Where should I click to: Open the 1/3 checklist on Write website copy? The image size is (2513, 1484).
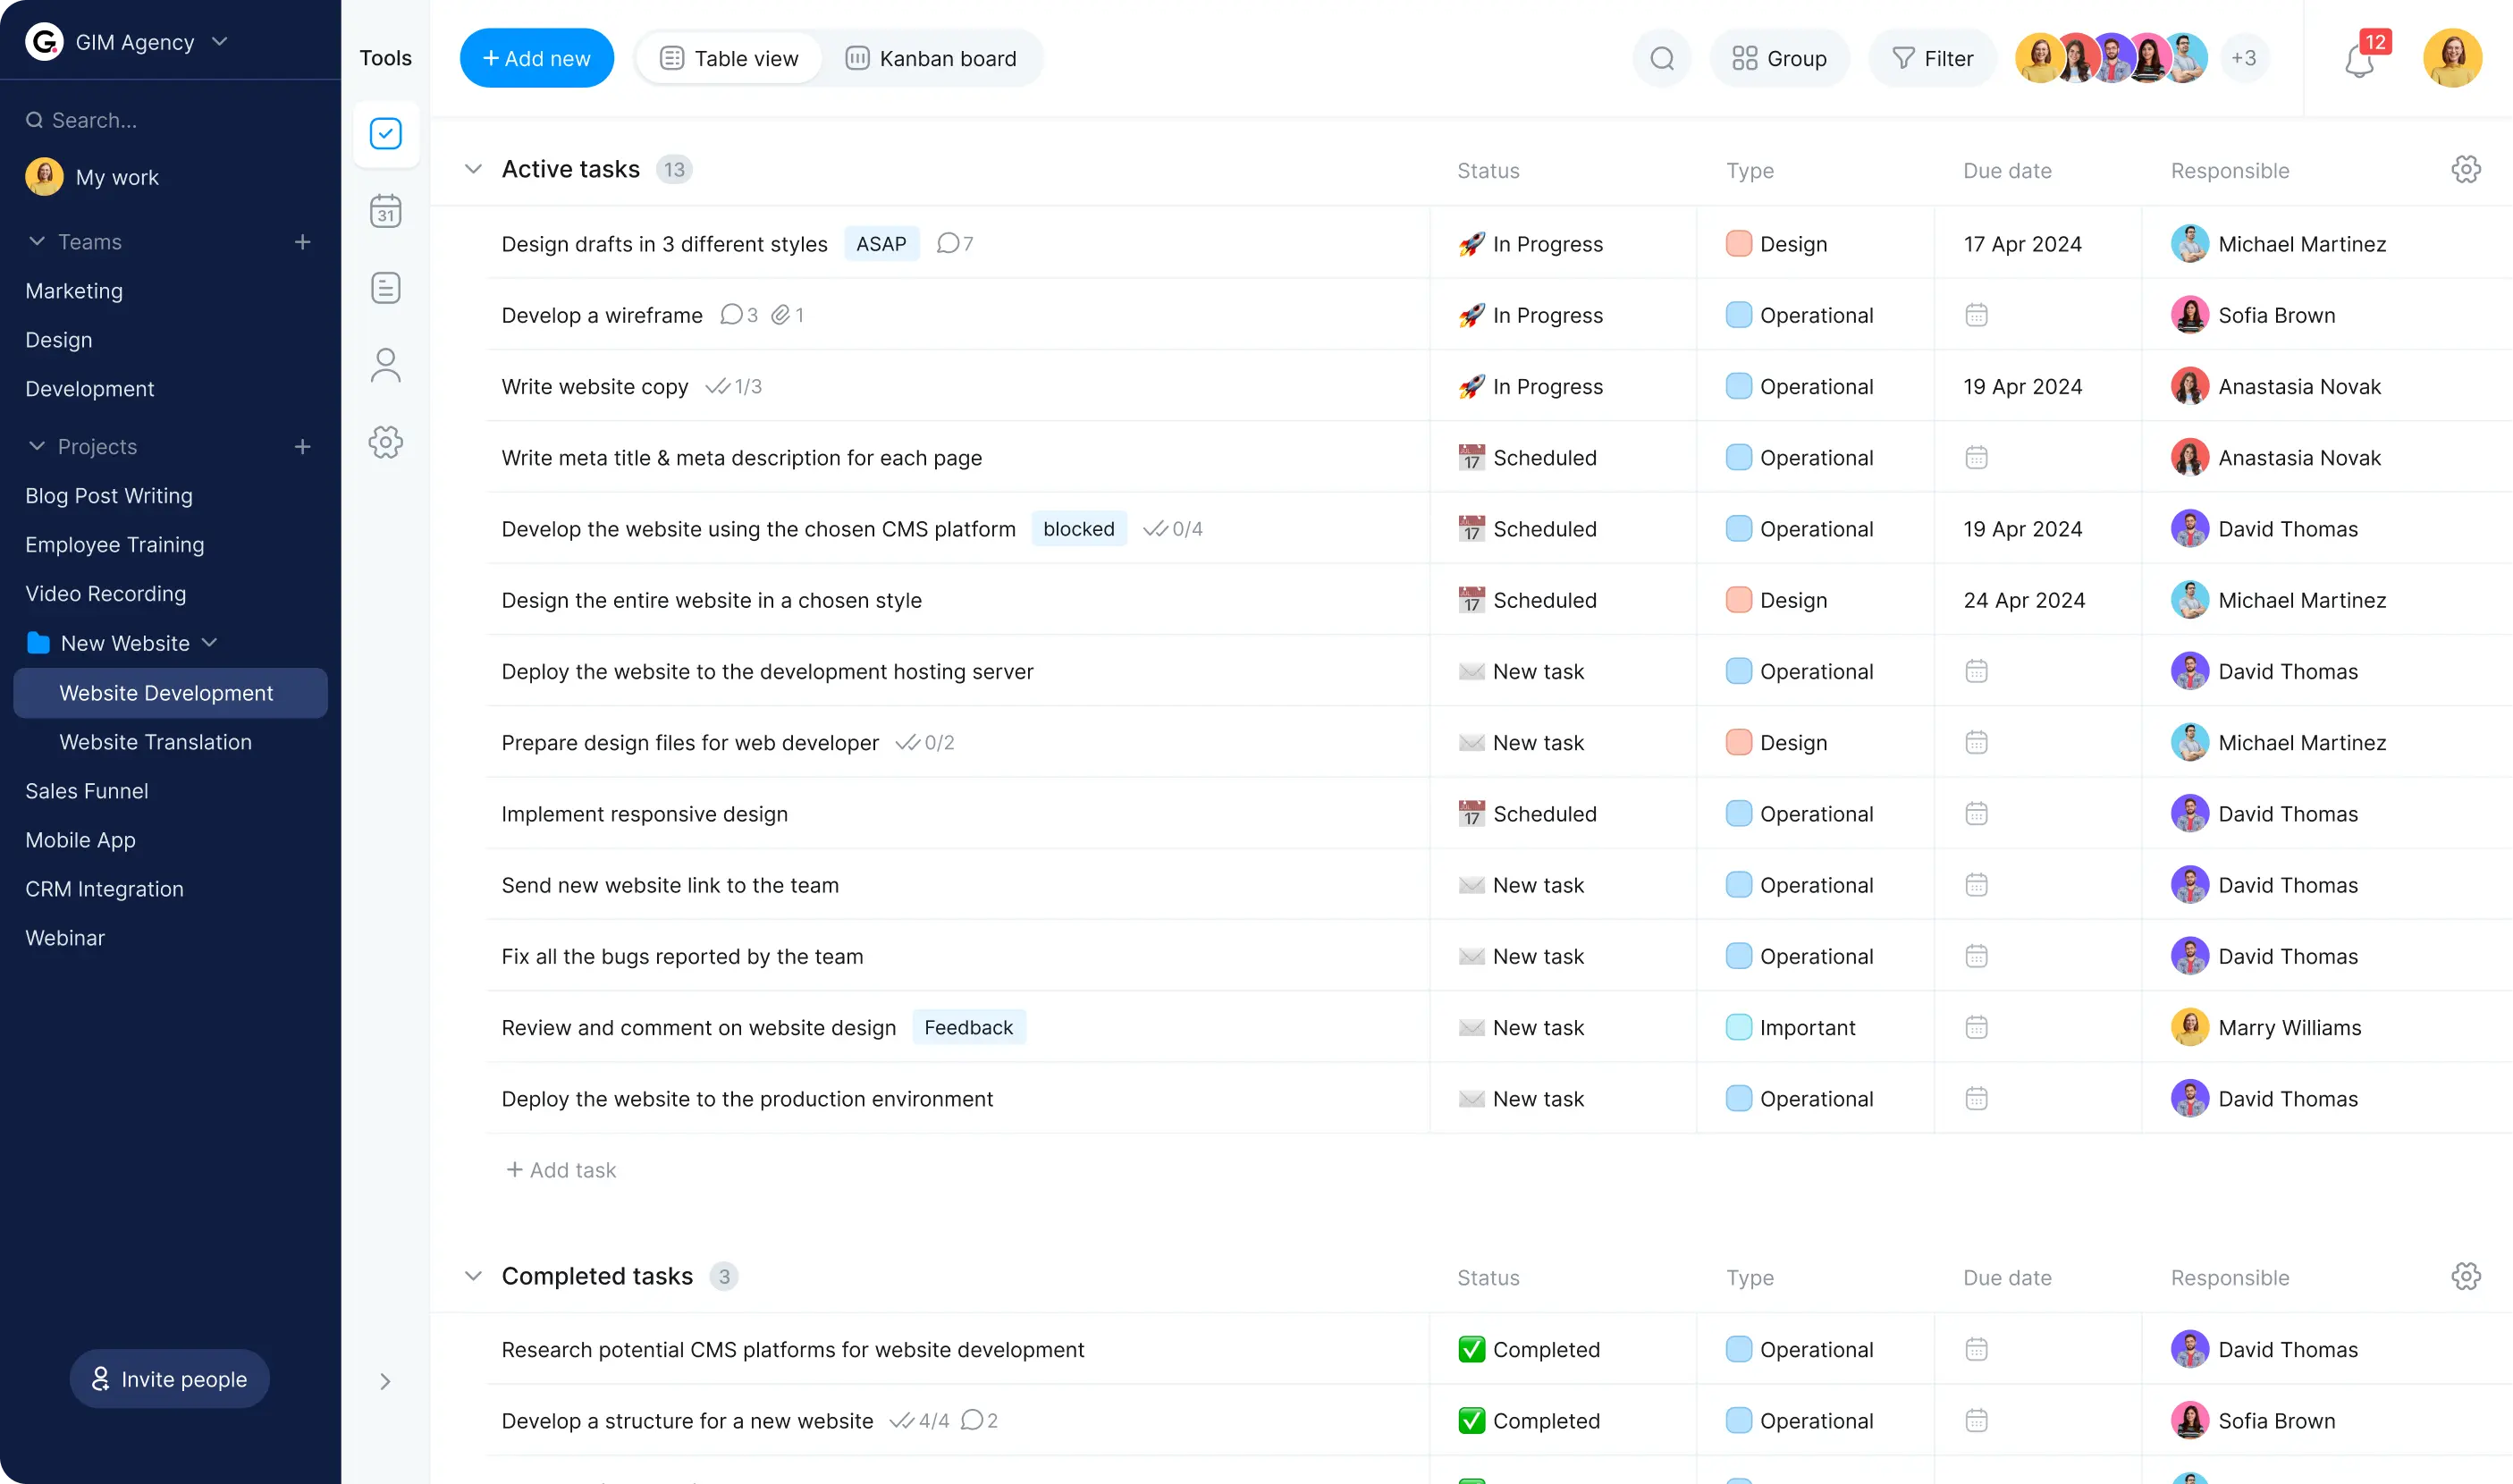tap(734, 386)
